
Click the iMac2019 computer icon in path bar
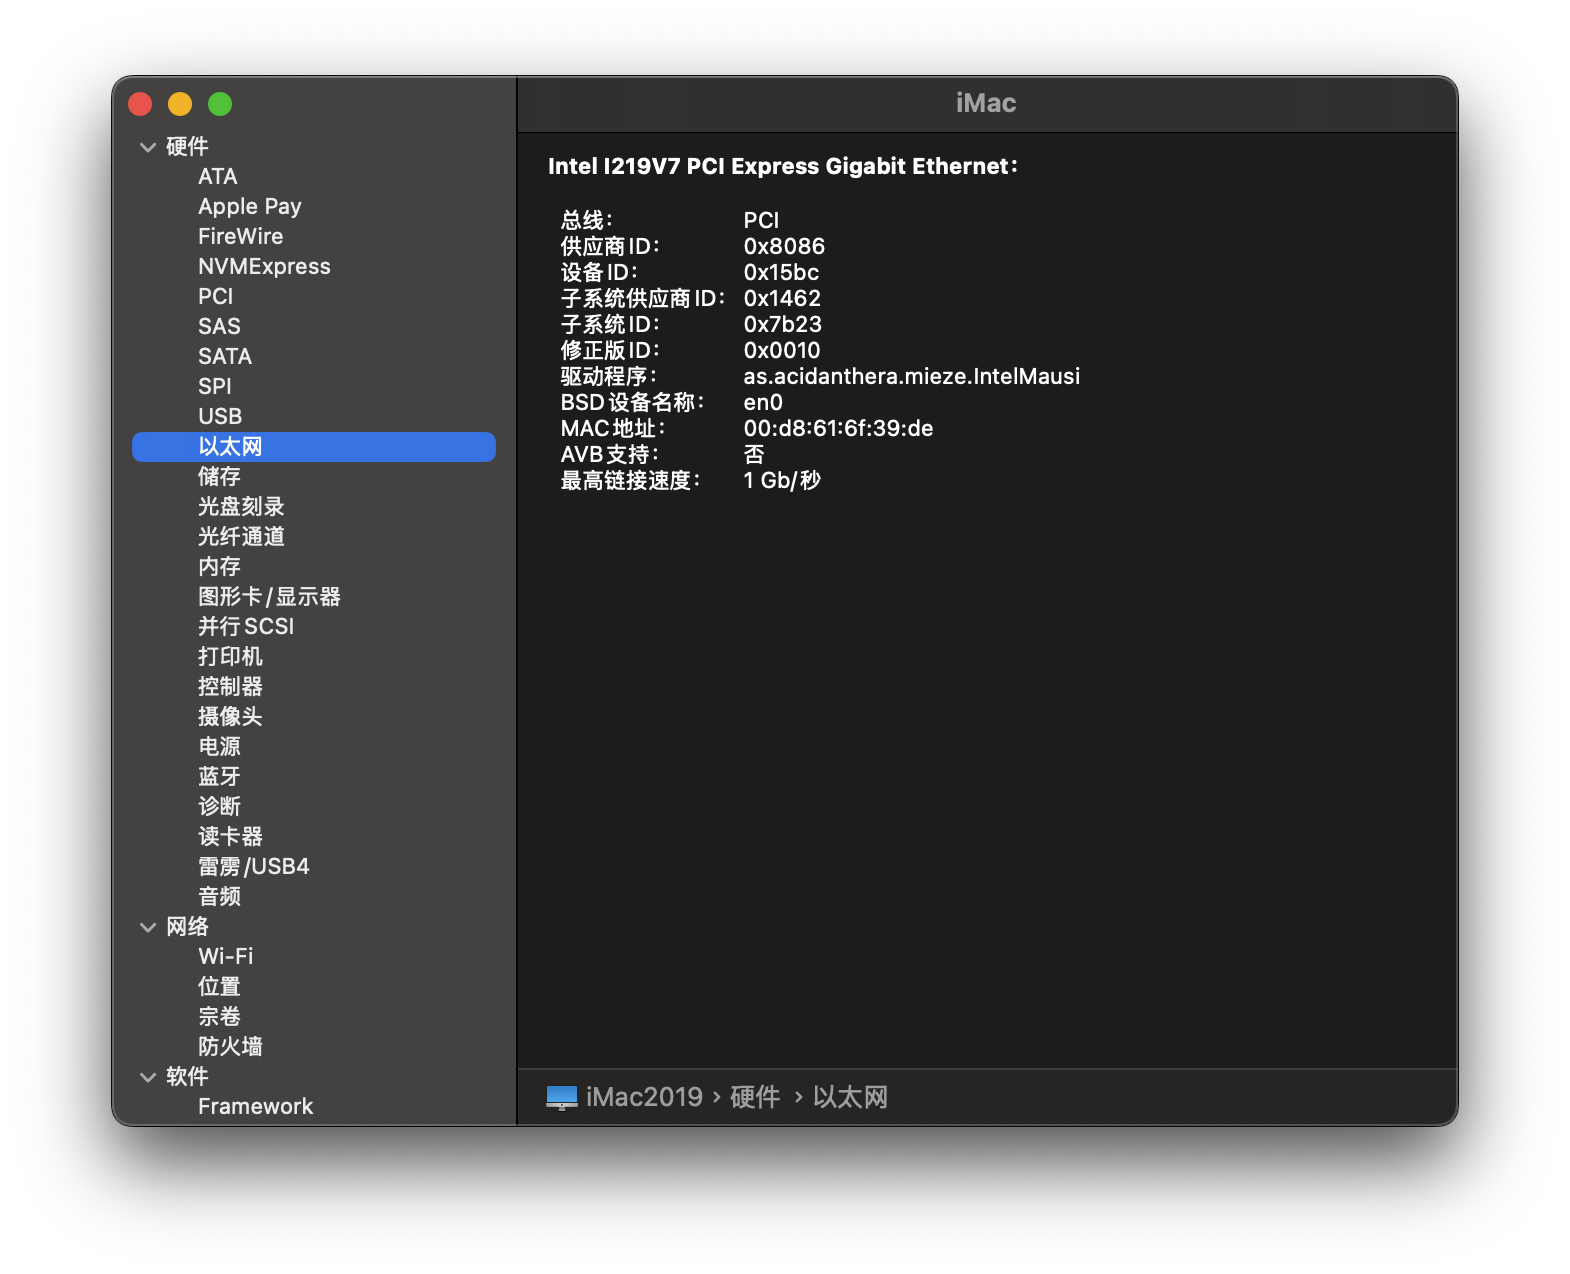coord(562,1097)
